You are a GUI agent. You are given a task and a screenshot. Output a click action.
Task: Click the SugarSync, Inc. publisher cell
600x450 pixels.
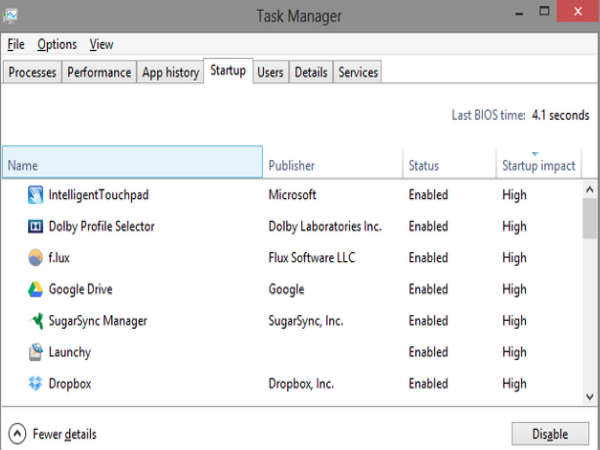tap(306, 321)
